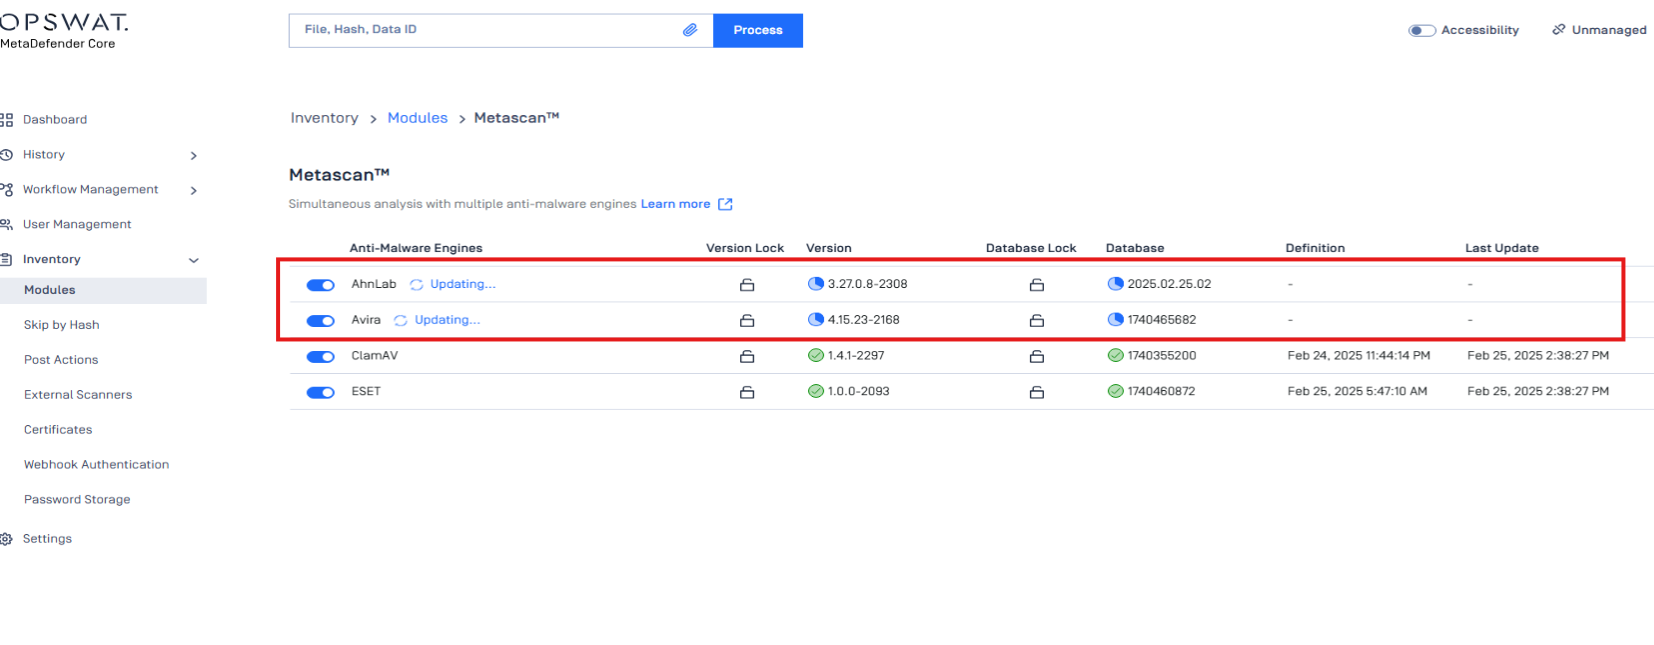
Task: Click the paperclip attach file icon
Action: click(x=690, y=30)
